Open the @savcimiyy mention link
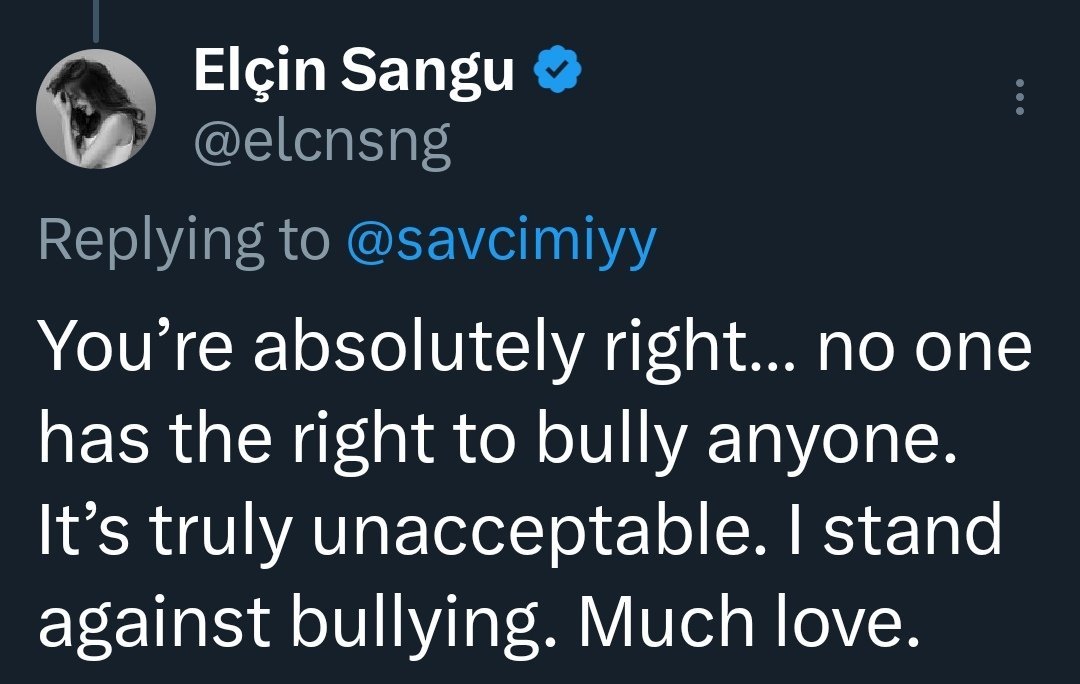This screenshot has width=1080, height=684. tap(500, 241)
